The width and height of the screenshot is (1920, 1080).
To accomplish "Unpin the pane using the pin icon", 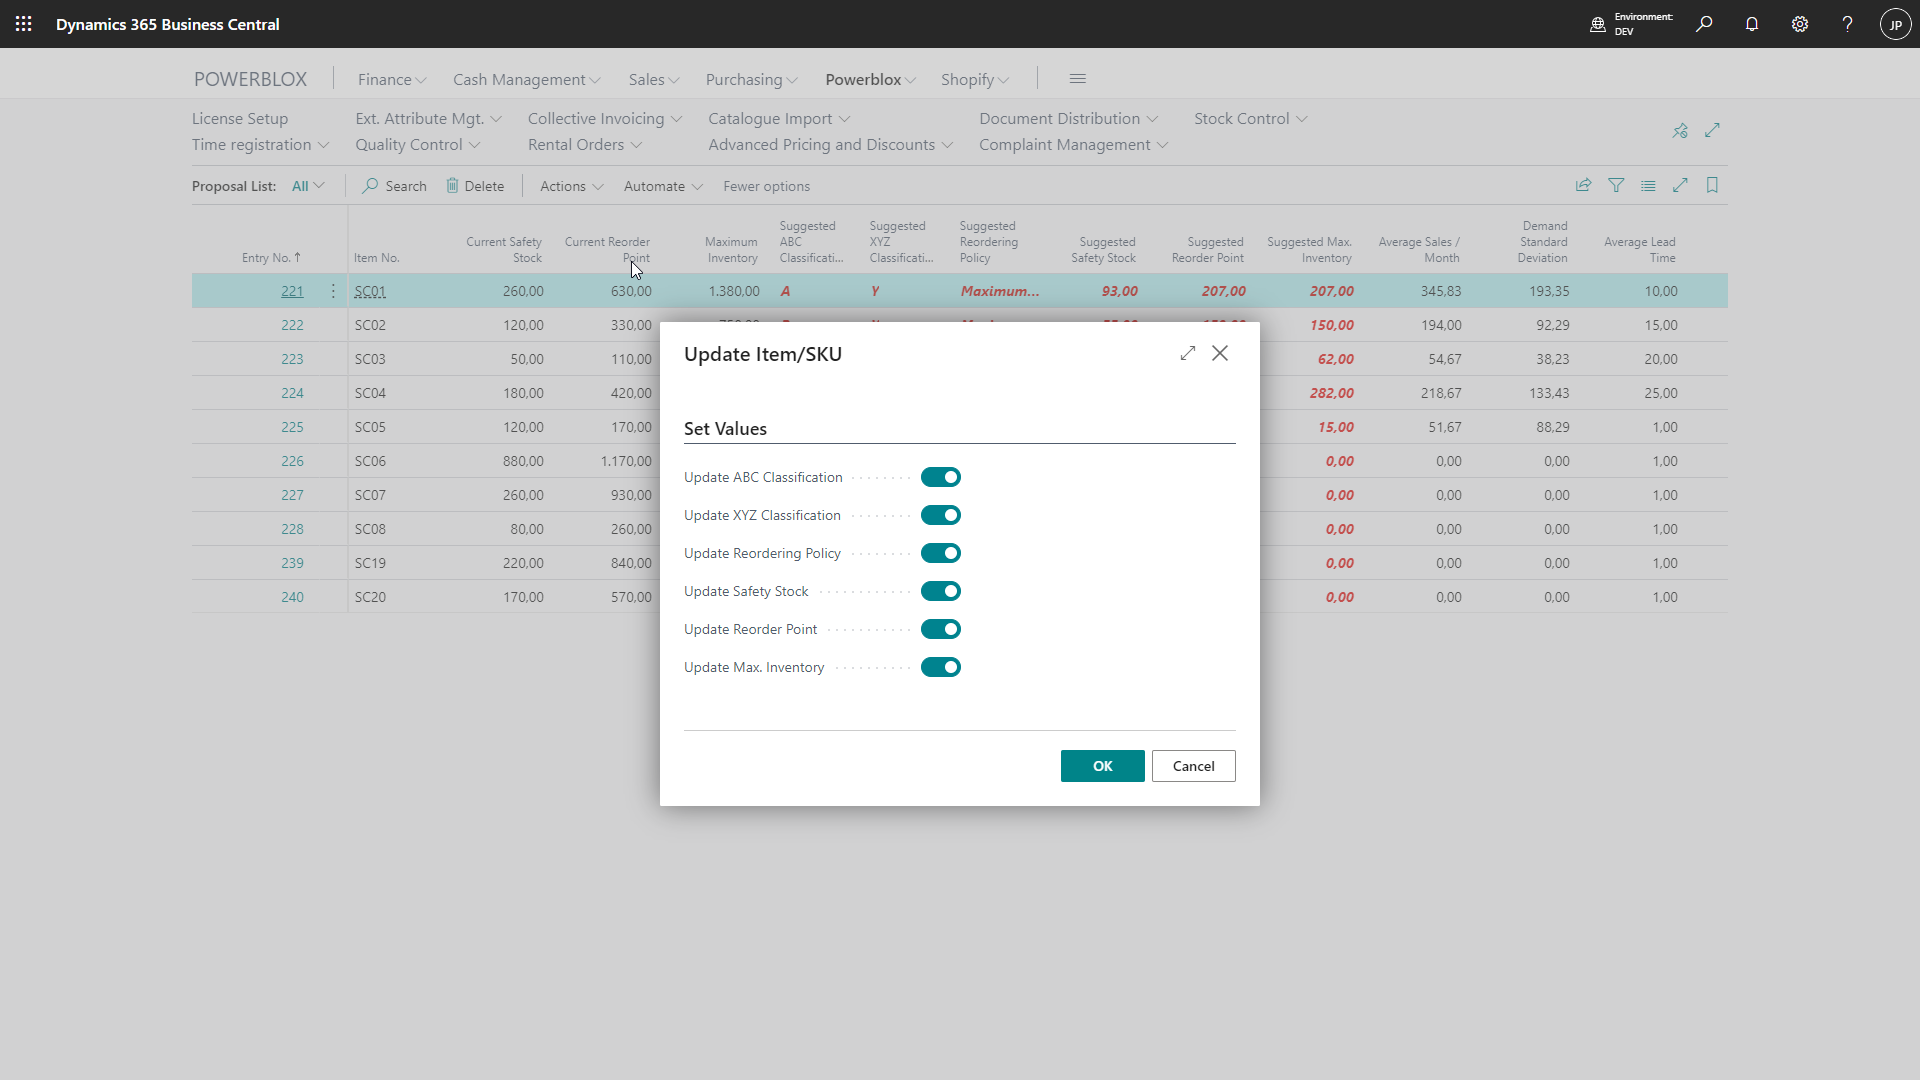I will point(1680,130).
